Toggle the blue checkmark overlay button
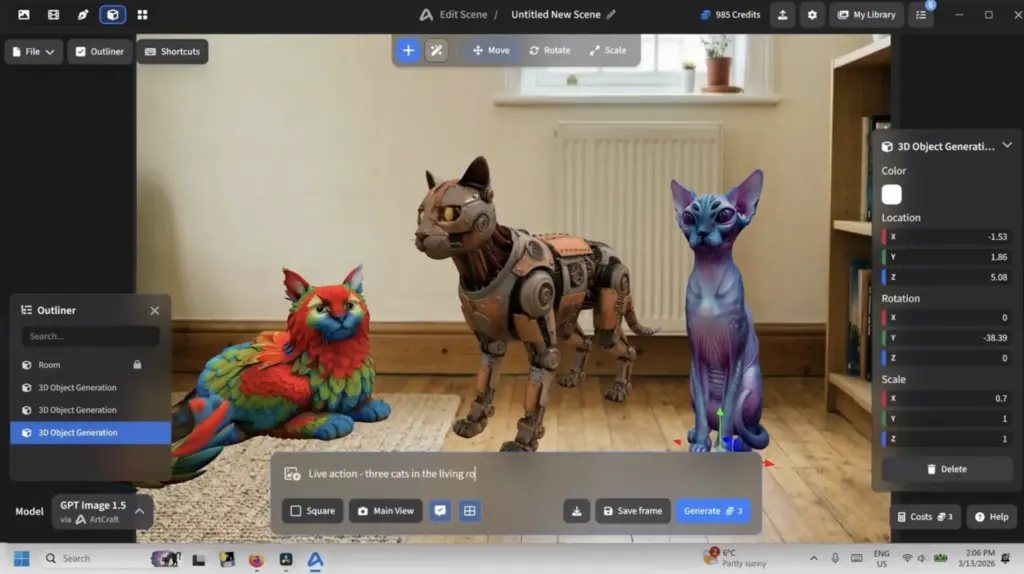Screen dimensions: 1024x574 [x=440, y=511]
